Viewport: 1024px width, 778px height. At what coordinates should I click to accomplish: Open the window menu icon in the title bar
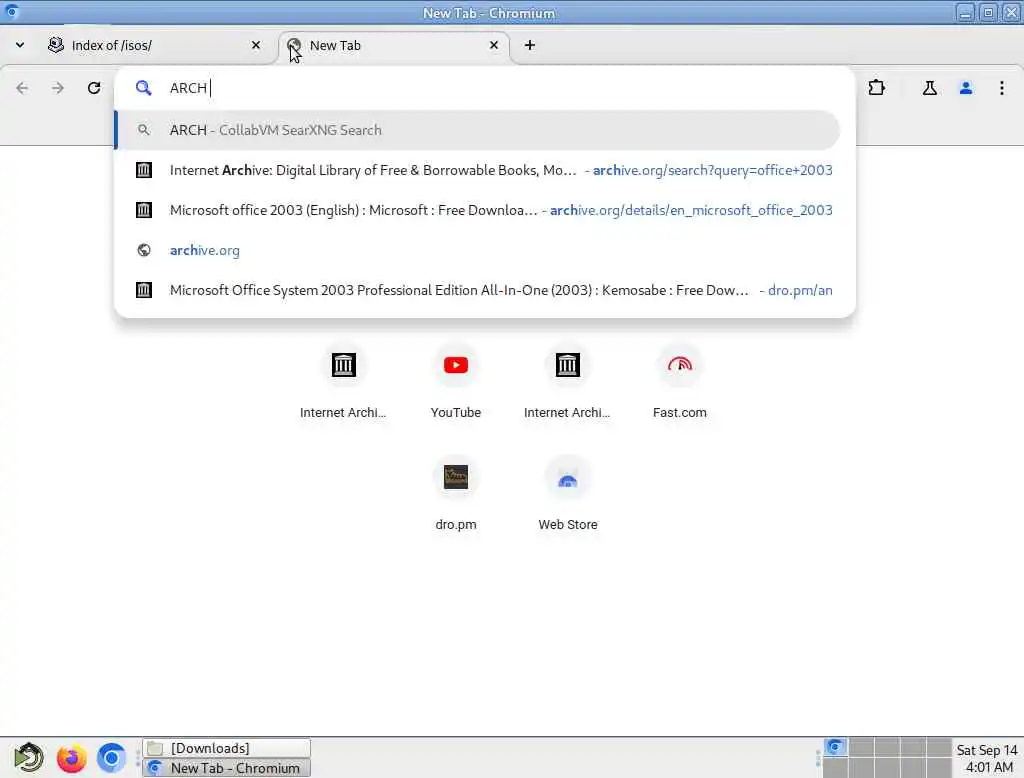click(x=11, y=12)
